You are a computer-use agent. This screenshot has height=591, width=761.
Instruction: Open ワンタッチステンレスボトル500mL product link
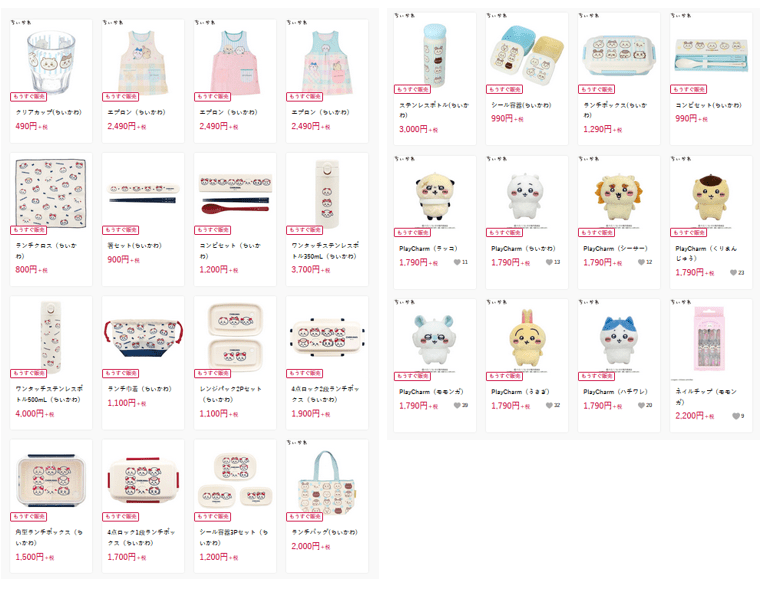tap(49, 394)
